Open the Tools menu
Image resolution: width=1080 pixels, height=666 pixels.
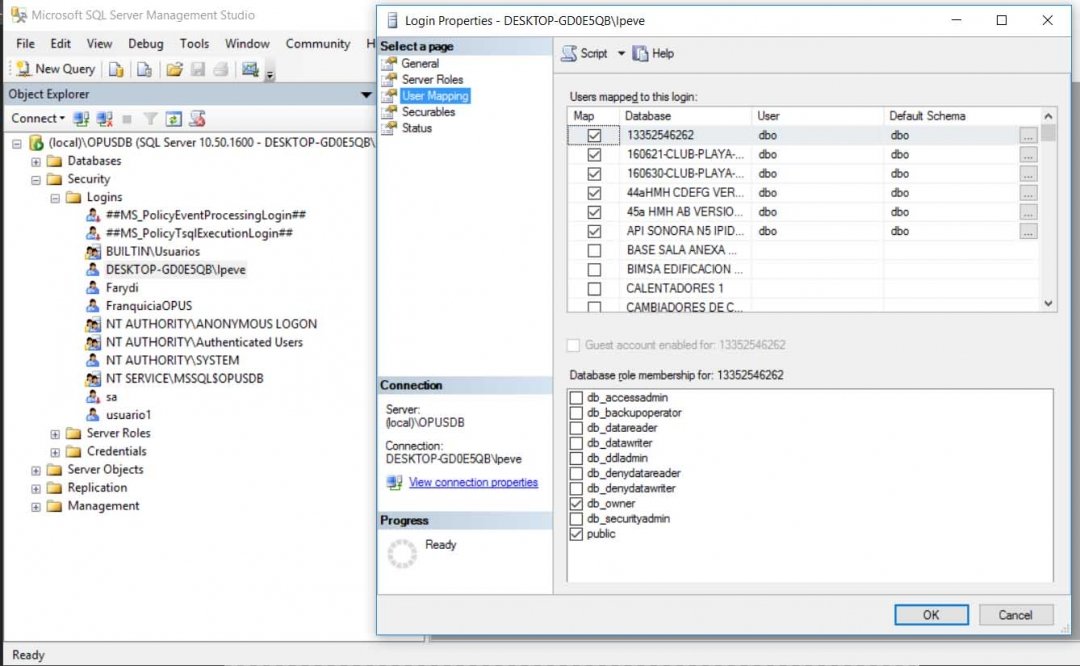coord(194,44)
